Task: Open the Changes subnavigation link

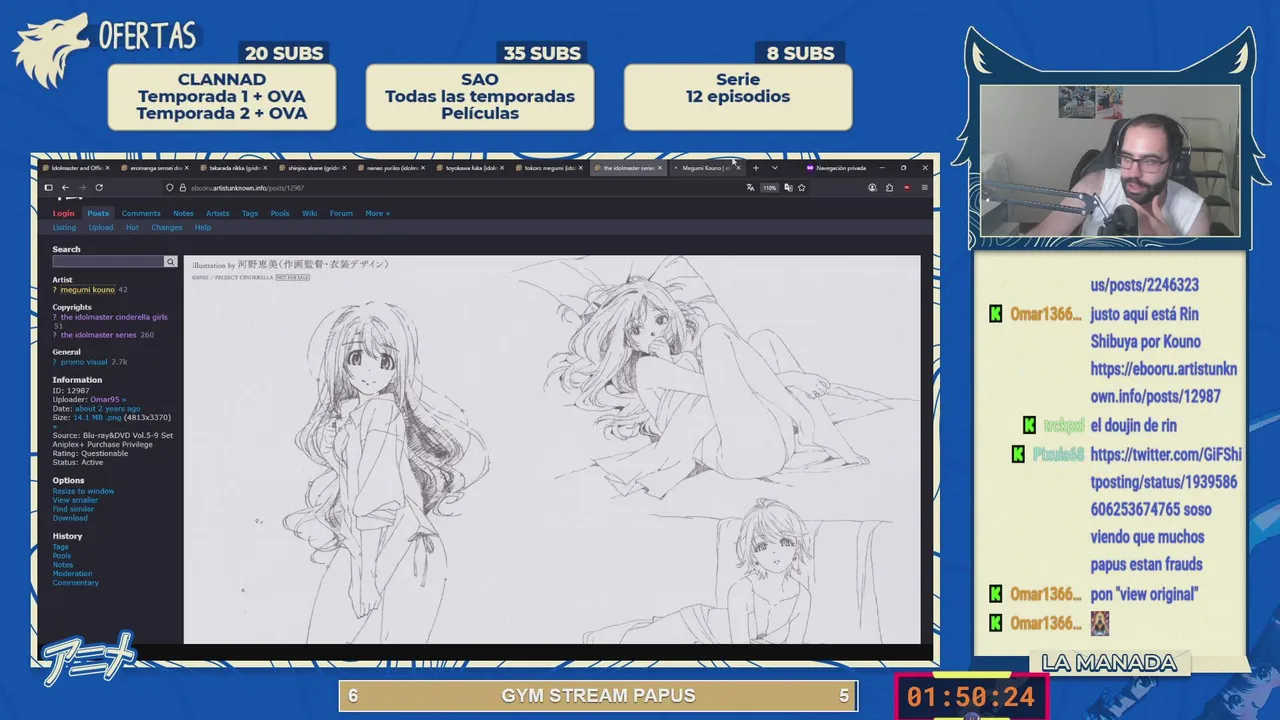Action: pos(167,227)
